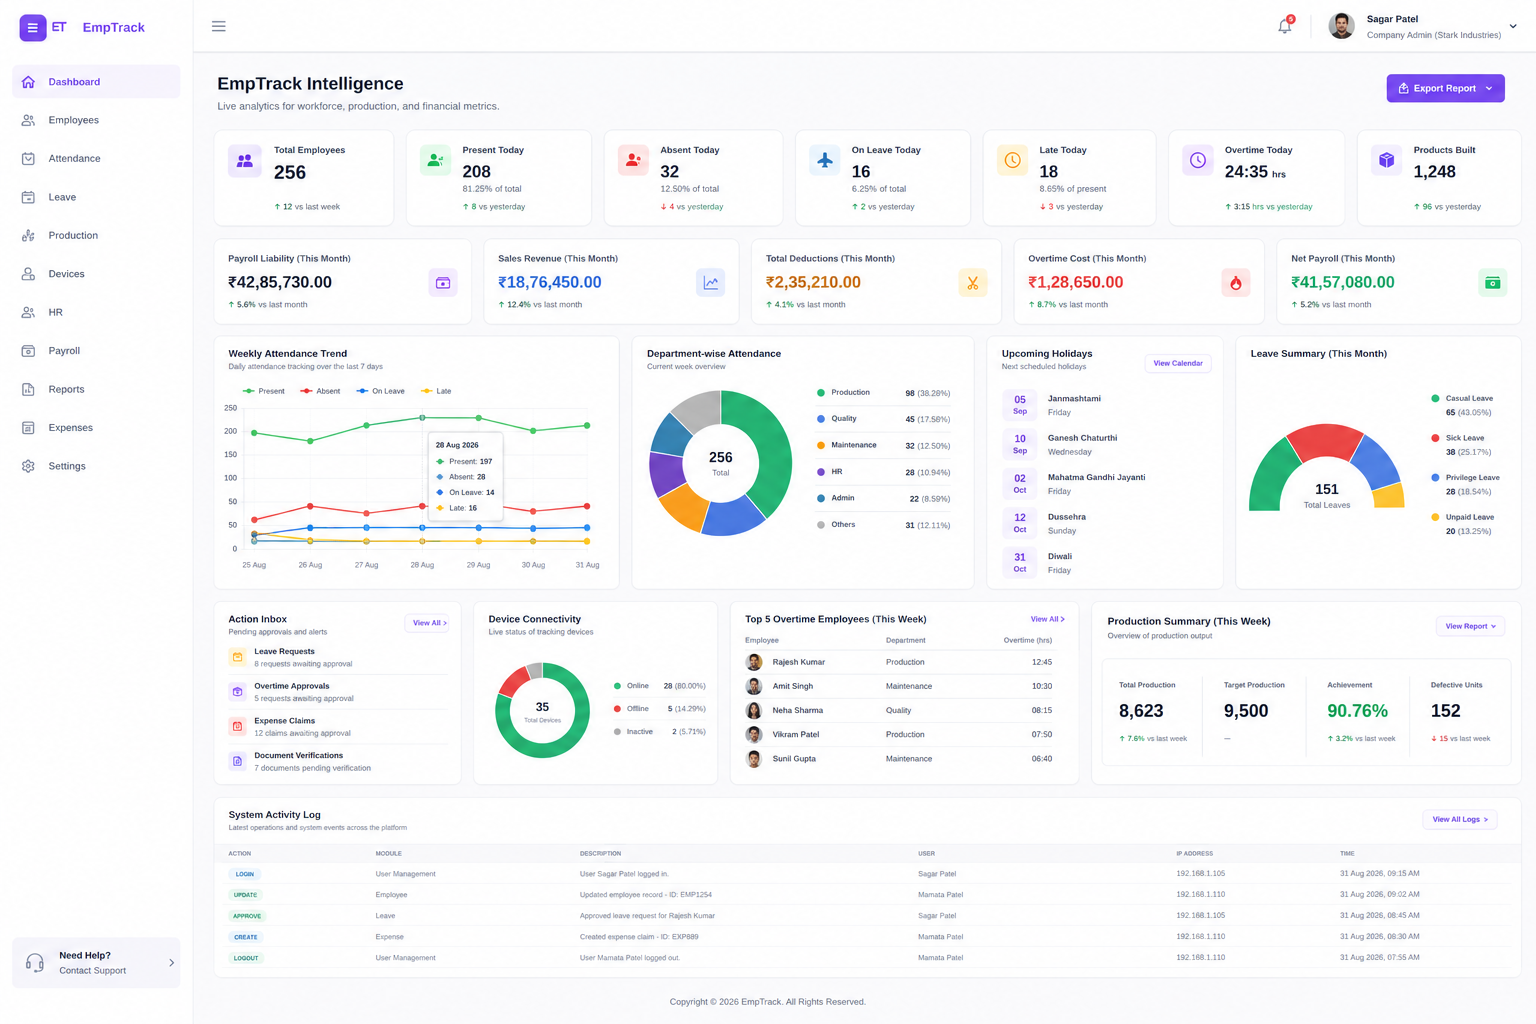Click the On Leave Today airplane icon
Screen dimensions: 1536x1024
coord(825,160)
